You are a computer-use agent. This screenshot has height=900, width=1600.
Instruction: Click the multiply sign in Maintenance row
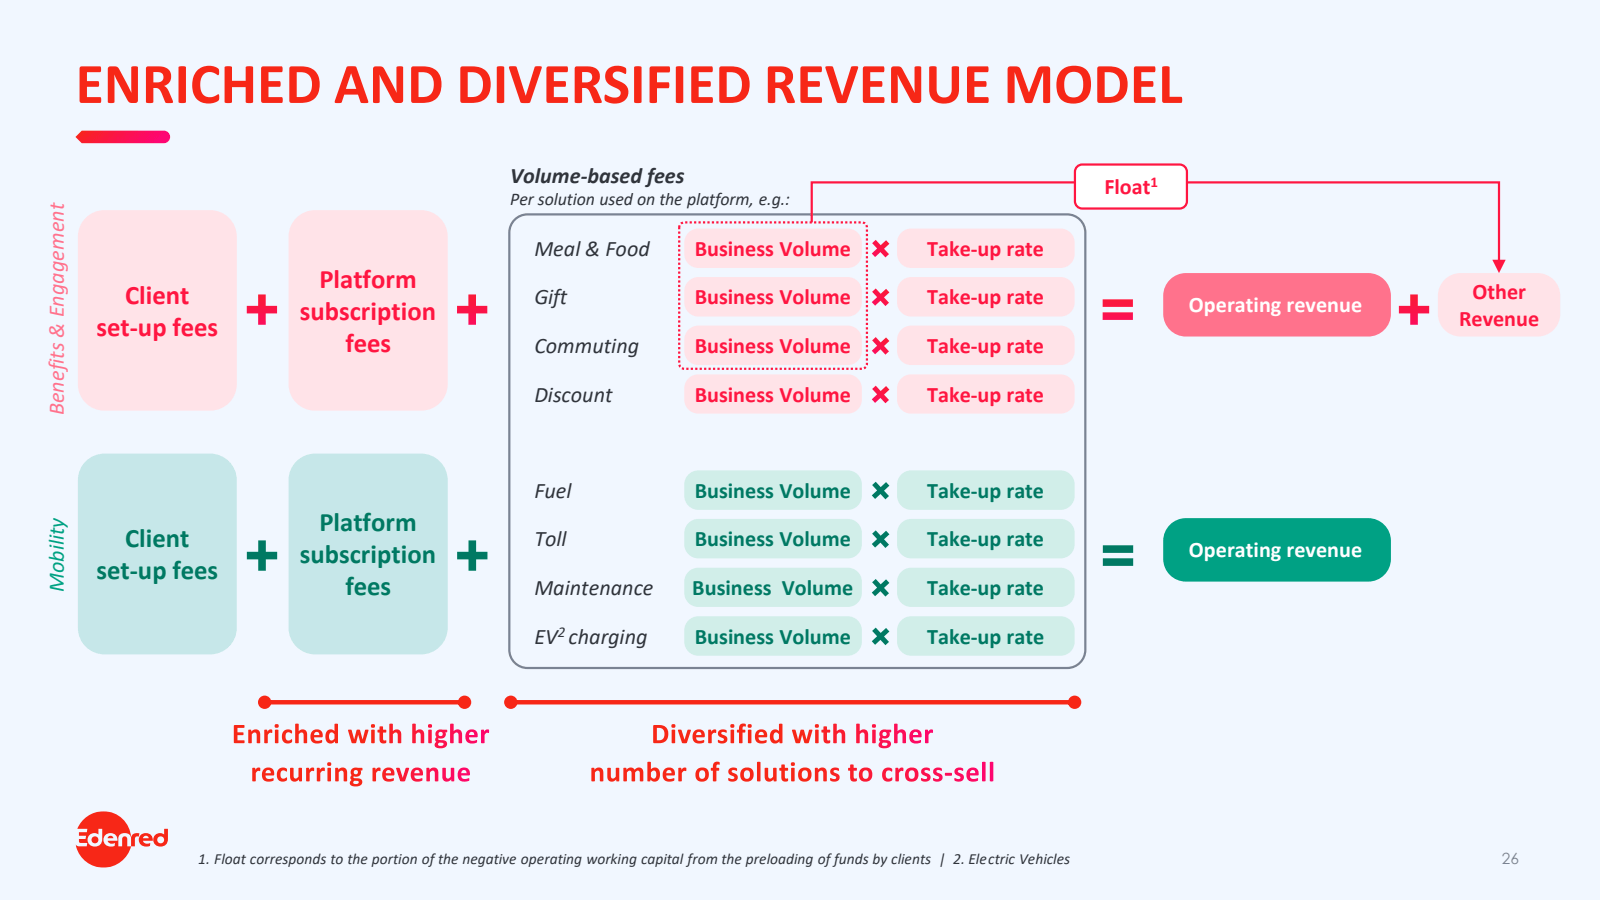click(880, 588)
